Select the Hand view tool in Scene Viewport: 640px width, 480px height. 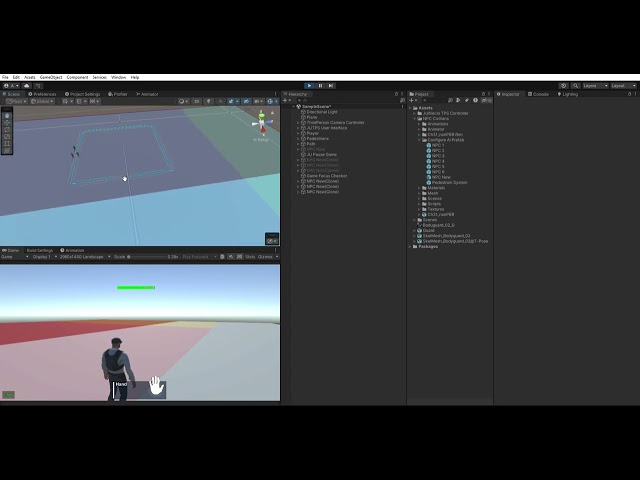(7, 116)
